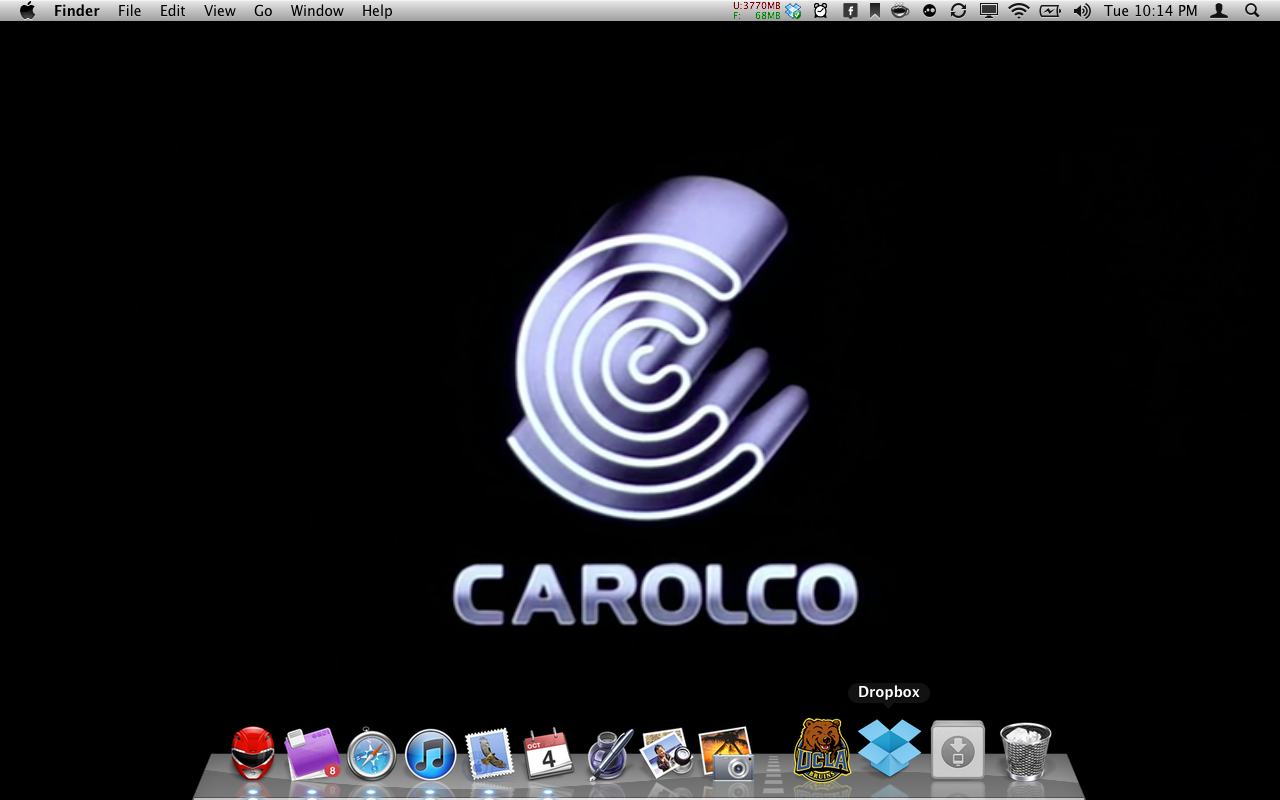
Task: Click the UCLA Bruins bear icon
Action: [x=822, y=750]
